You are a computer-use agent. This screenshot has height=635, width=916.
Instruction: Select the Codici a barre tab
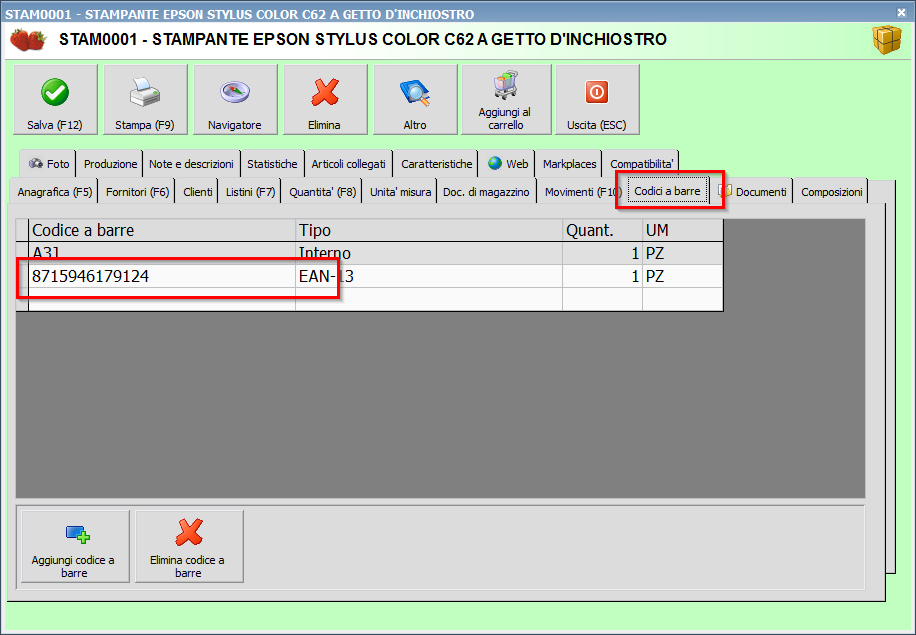(667, 191)
